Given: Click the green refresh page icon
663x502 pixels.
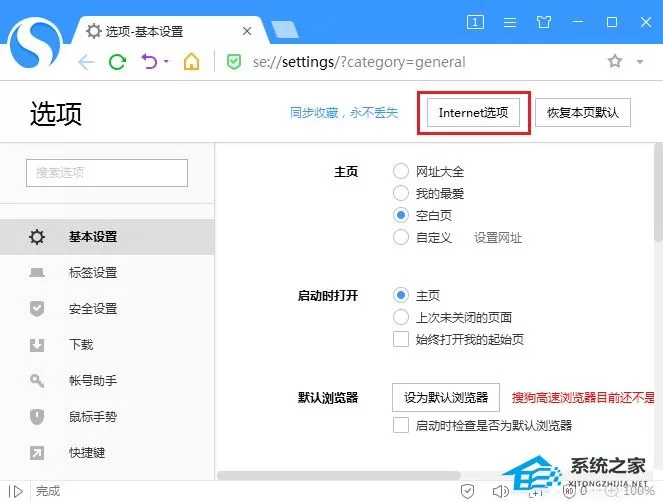Looking at the screenshot, I should 117,62.
